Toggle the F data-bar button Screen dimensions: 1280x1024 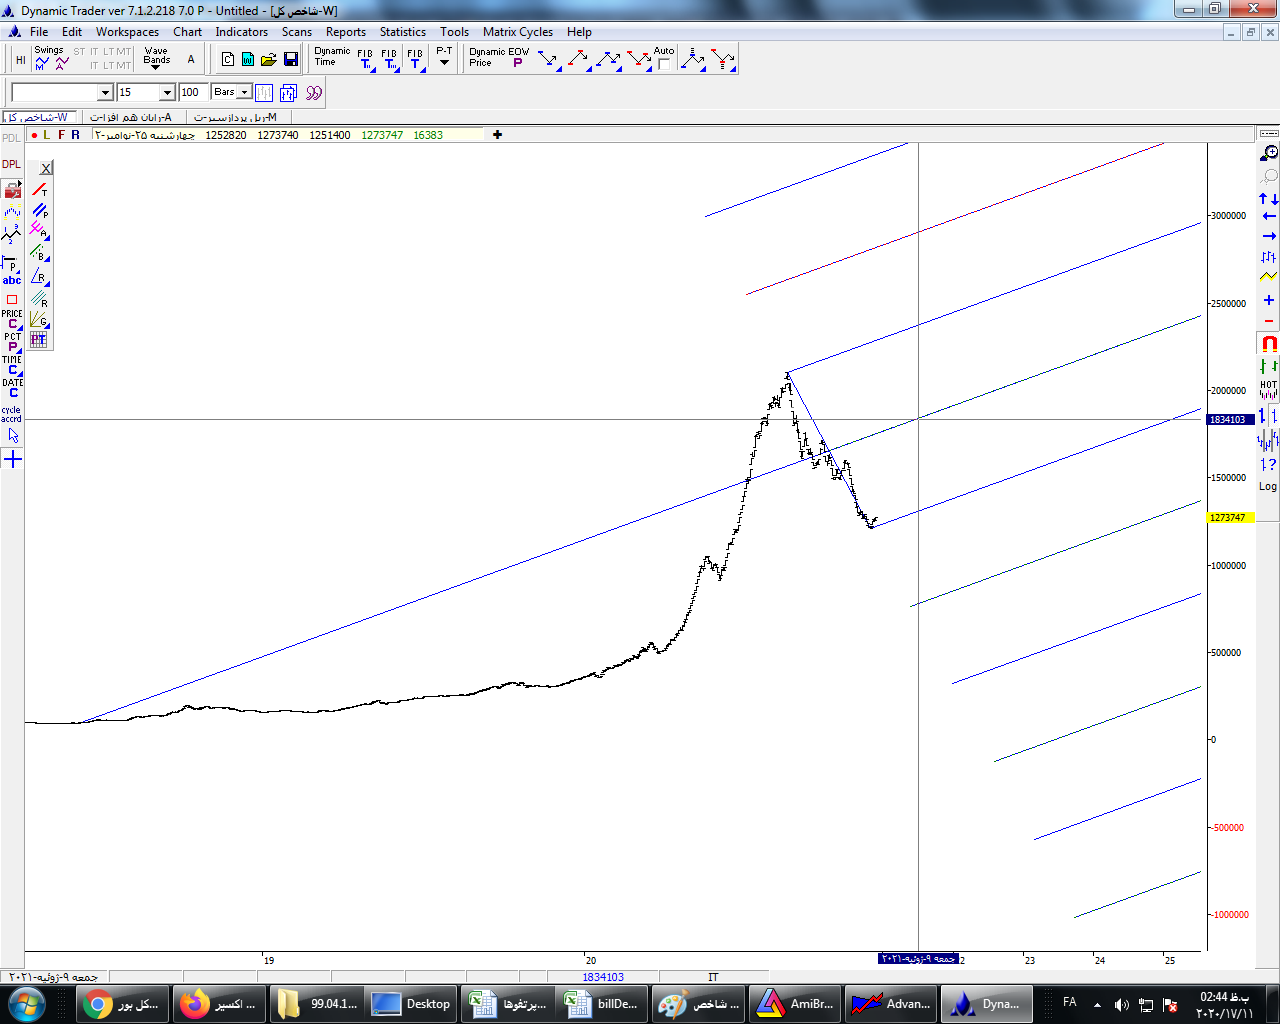(x=61, y=135)
